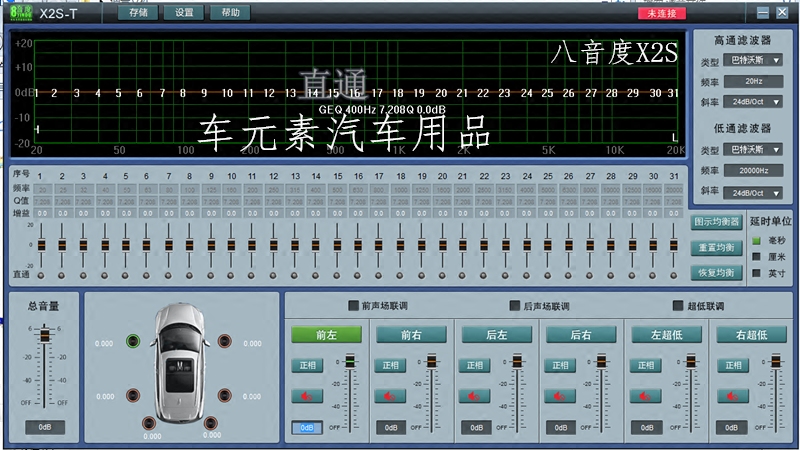Mute the 右超低 channel with speaker icon

(x=729, y=396)
